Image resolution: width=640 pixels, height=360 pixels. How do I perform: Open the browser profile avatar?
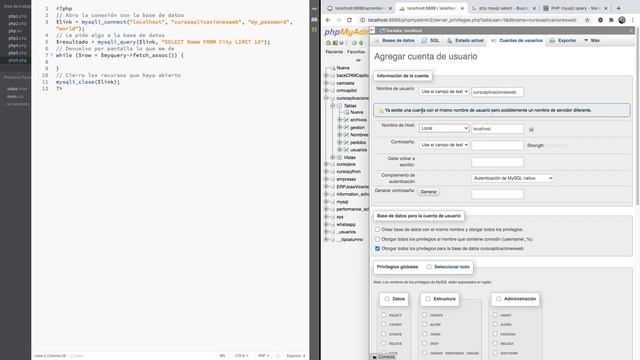pyautogui.click(x=622, y=20)
